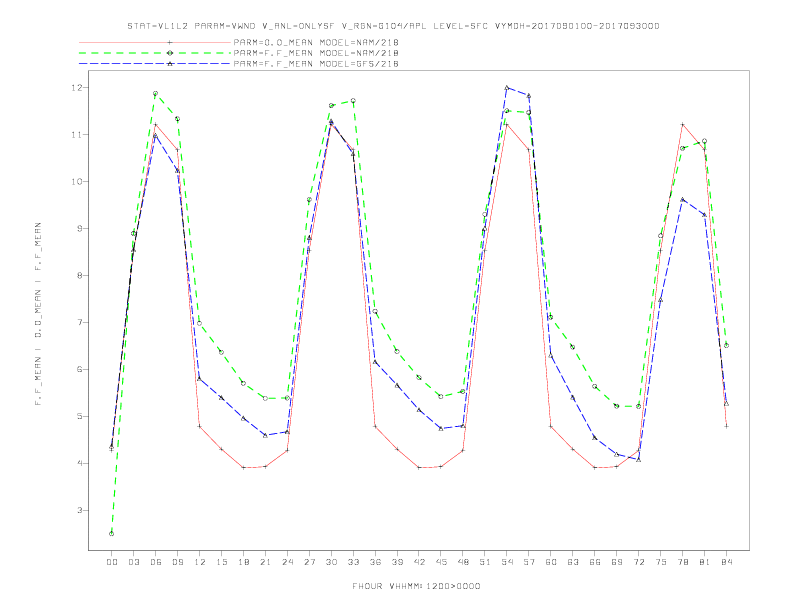Click x-axis forecast hour label 03
The height and width of the screenshot is (612, 792).
click(133, 562)
